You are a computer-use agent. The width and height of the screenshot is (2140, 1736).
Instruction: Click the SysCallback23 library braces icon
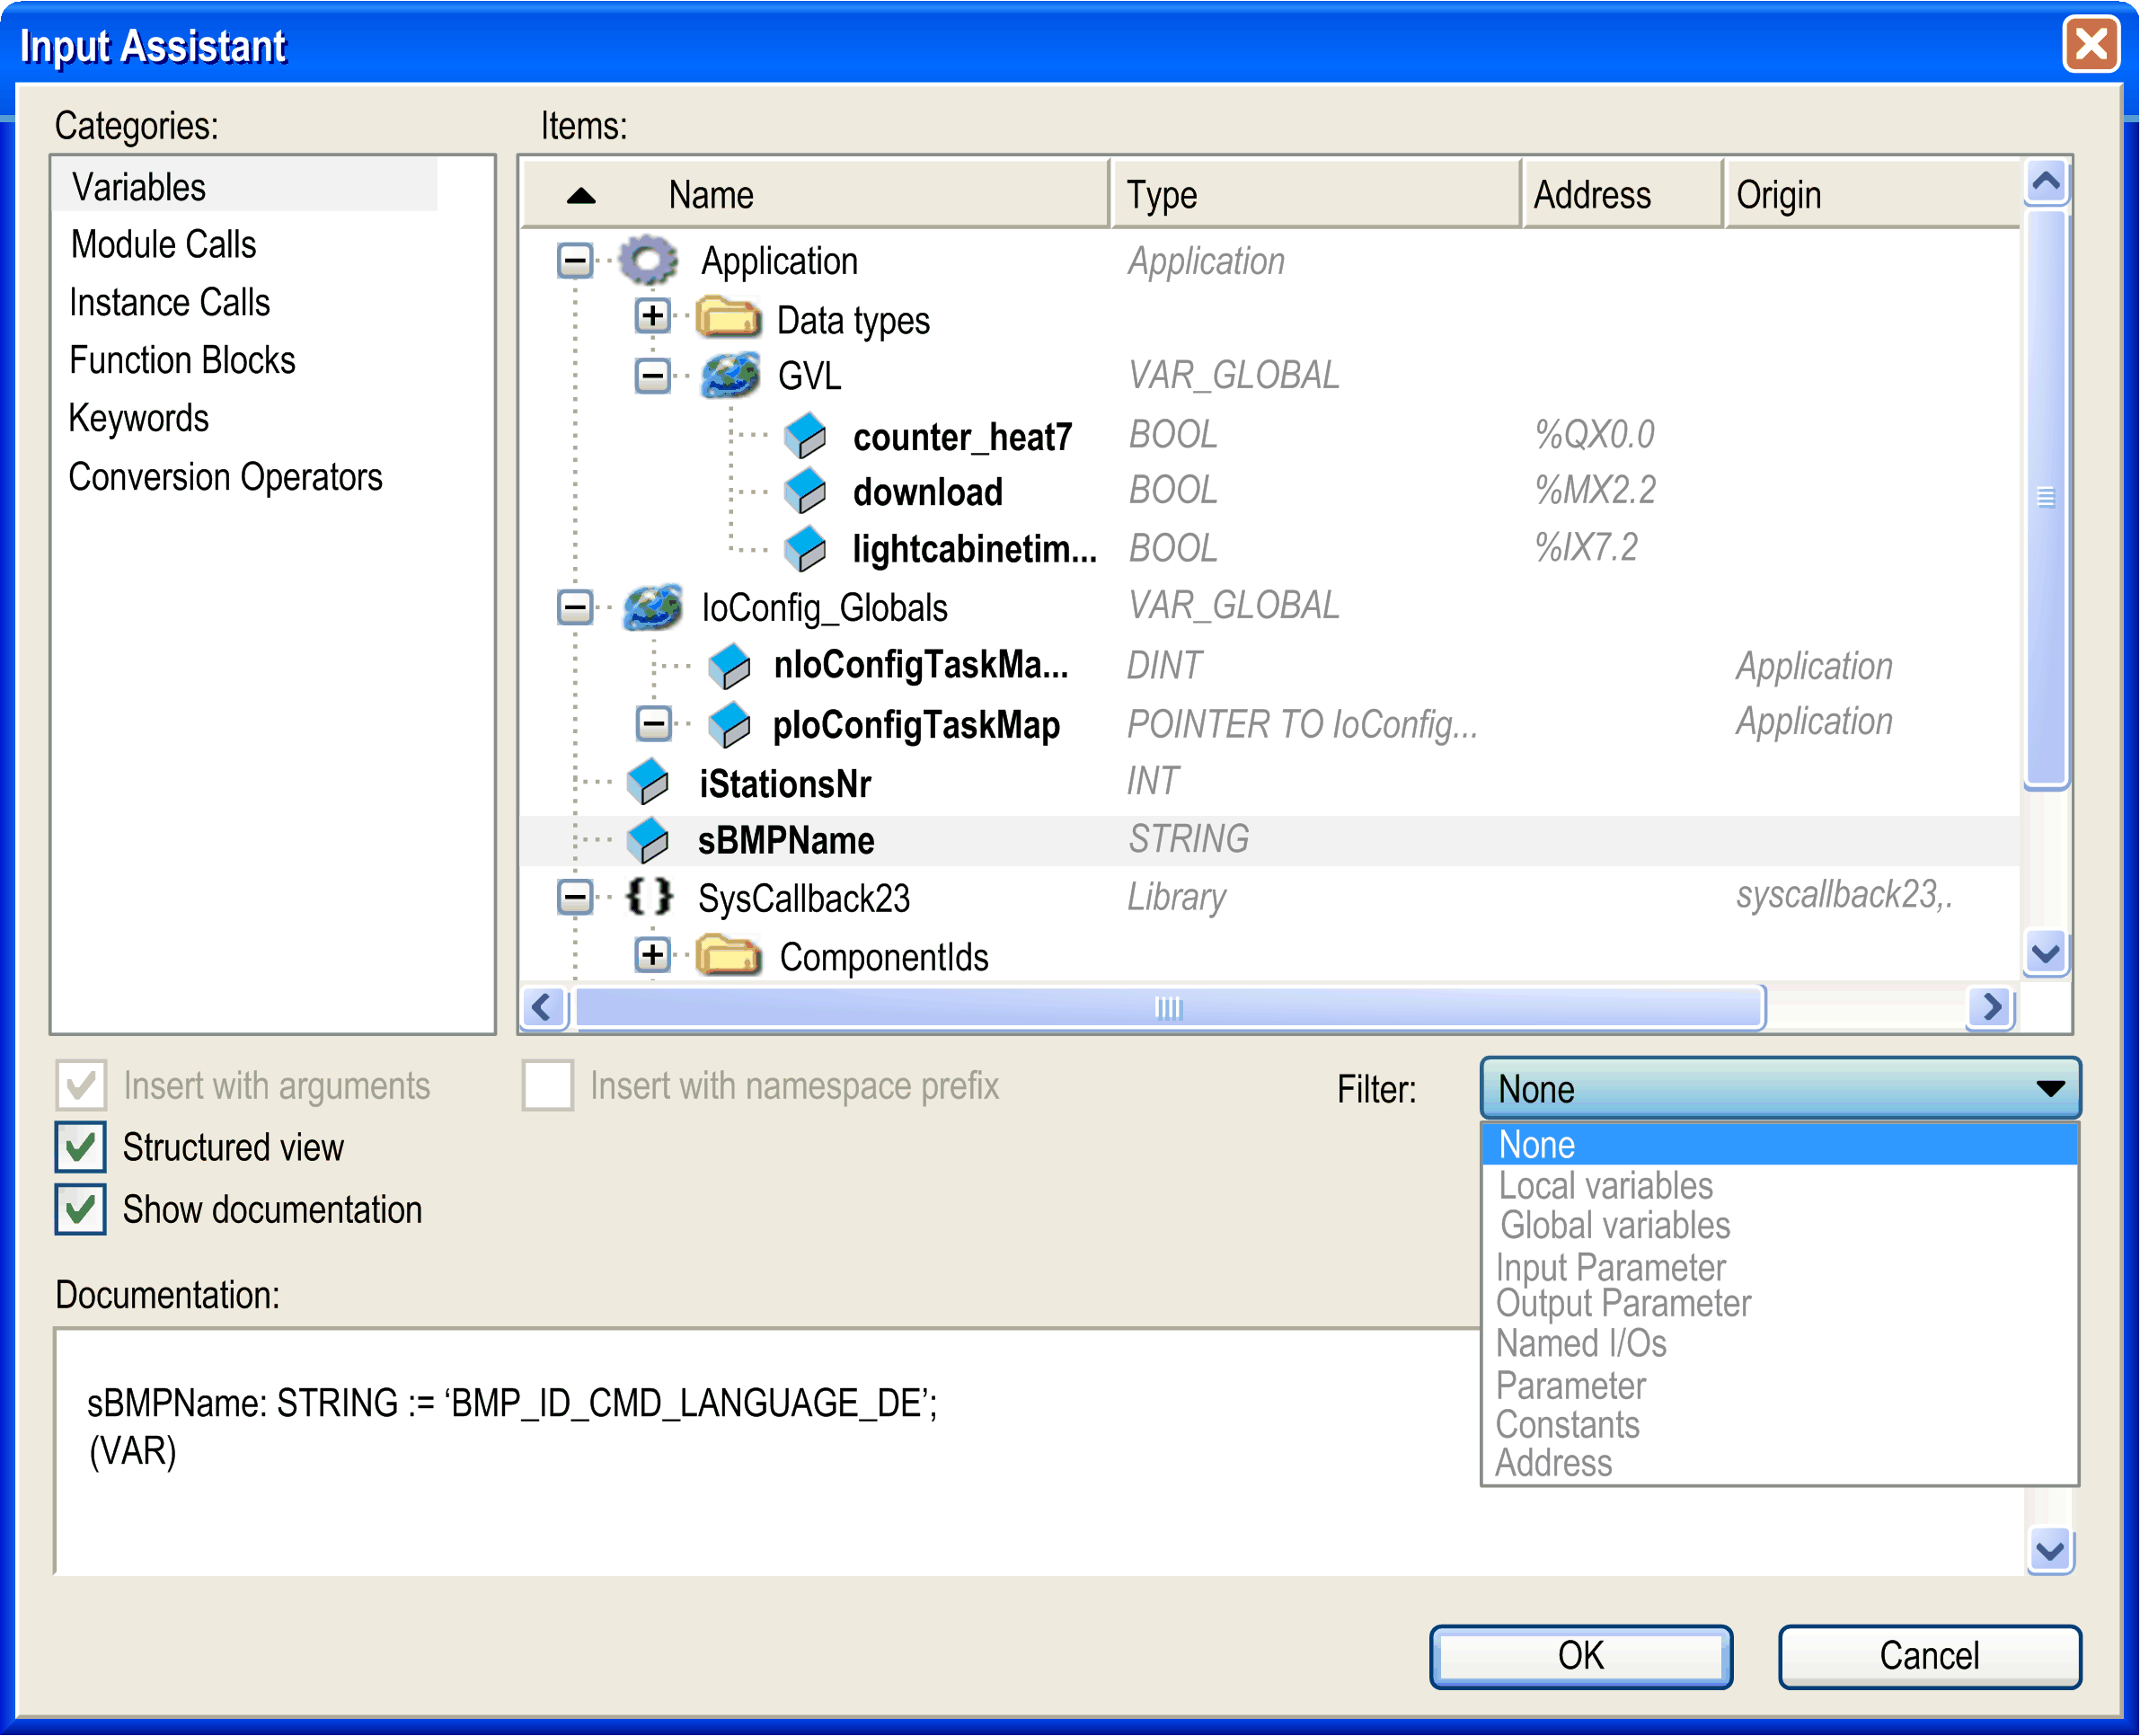649,896
